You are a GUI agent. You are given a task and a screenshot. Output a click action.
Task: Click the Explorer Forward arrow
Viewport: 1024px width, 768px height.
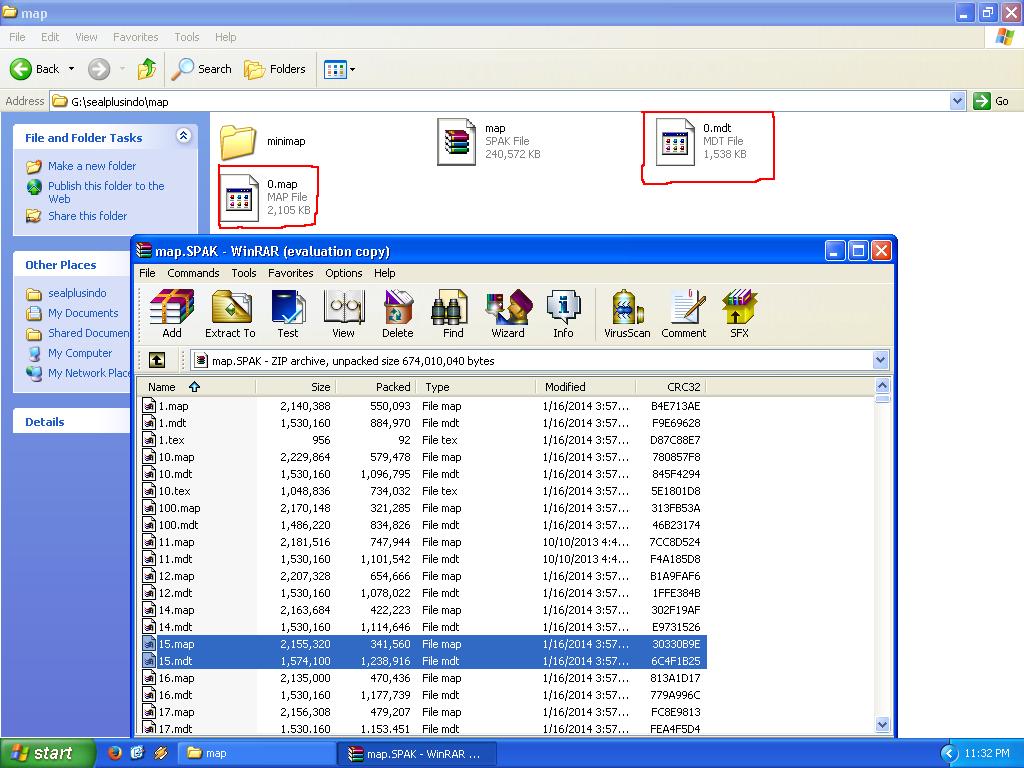pos(99,69)
